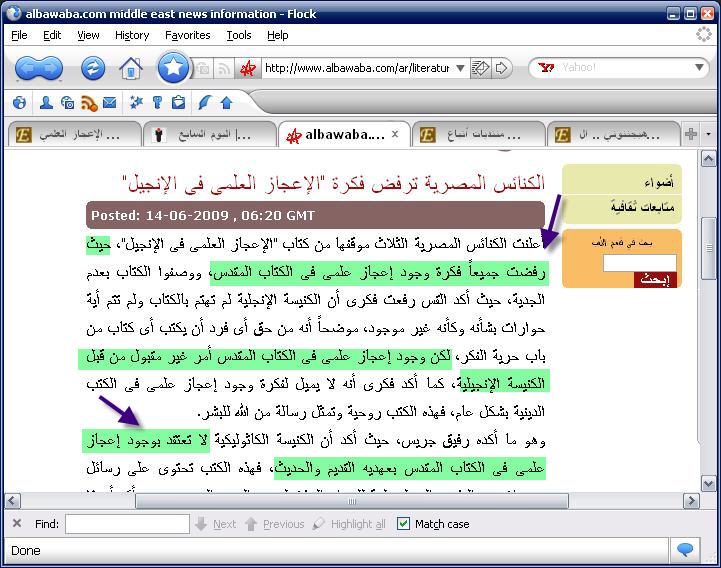Screen dimensions: 721x568
Task: Close the albawaba tab
Action: coord(395,133)
